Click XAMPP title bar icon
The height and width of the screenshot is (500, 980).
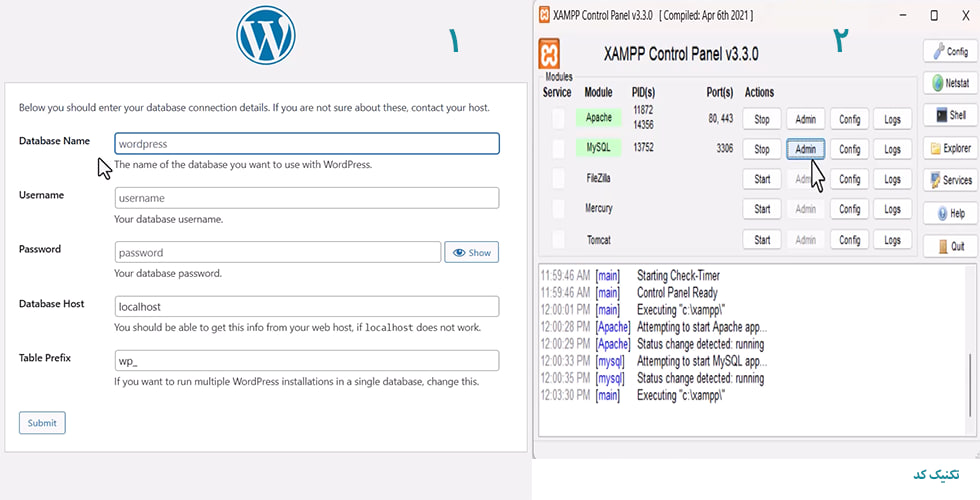(x=544, y=15)
